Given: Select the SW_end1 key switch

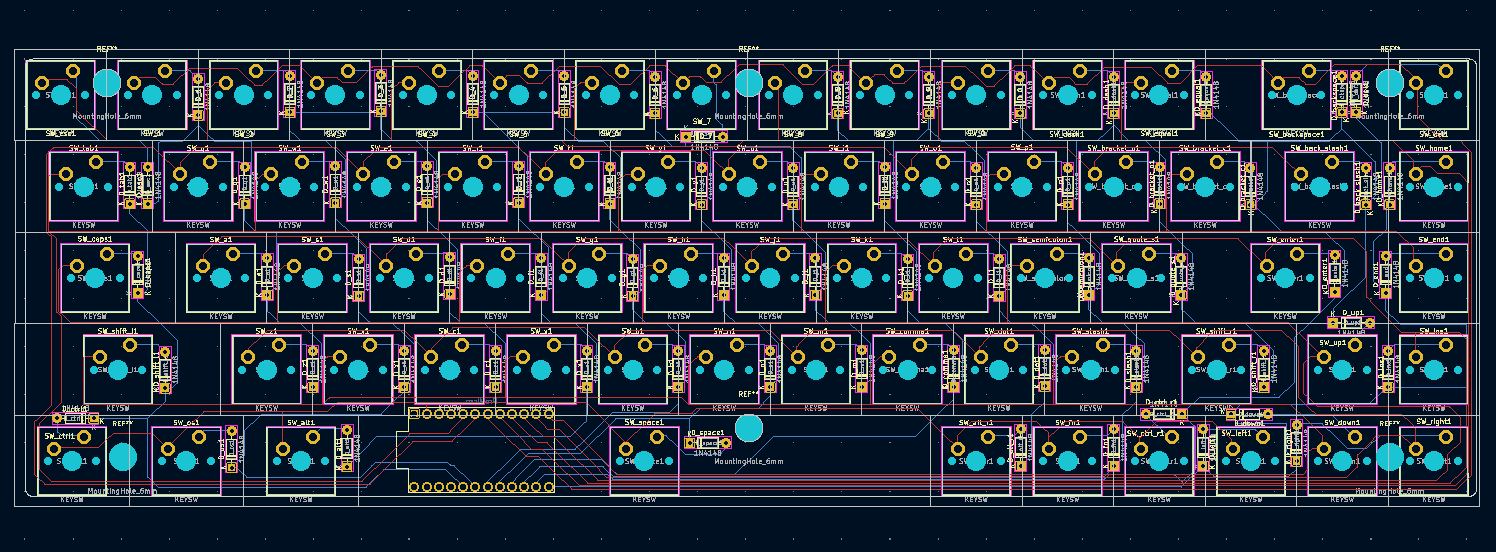Looking at the screenshot, I should (x=1433, y=278).
